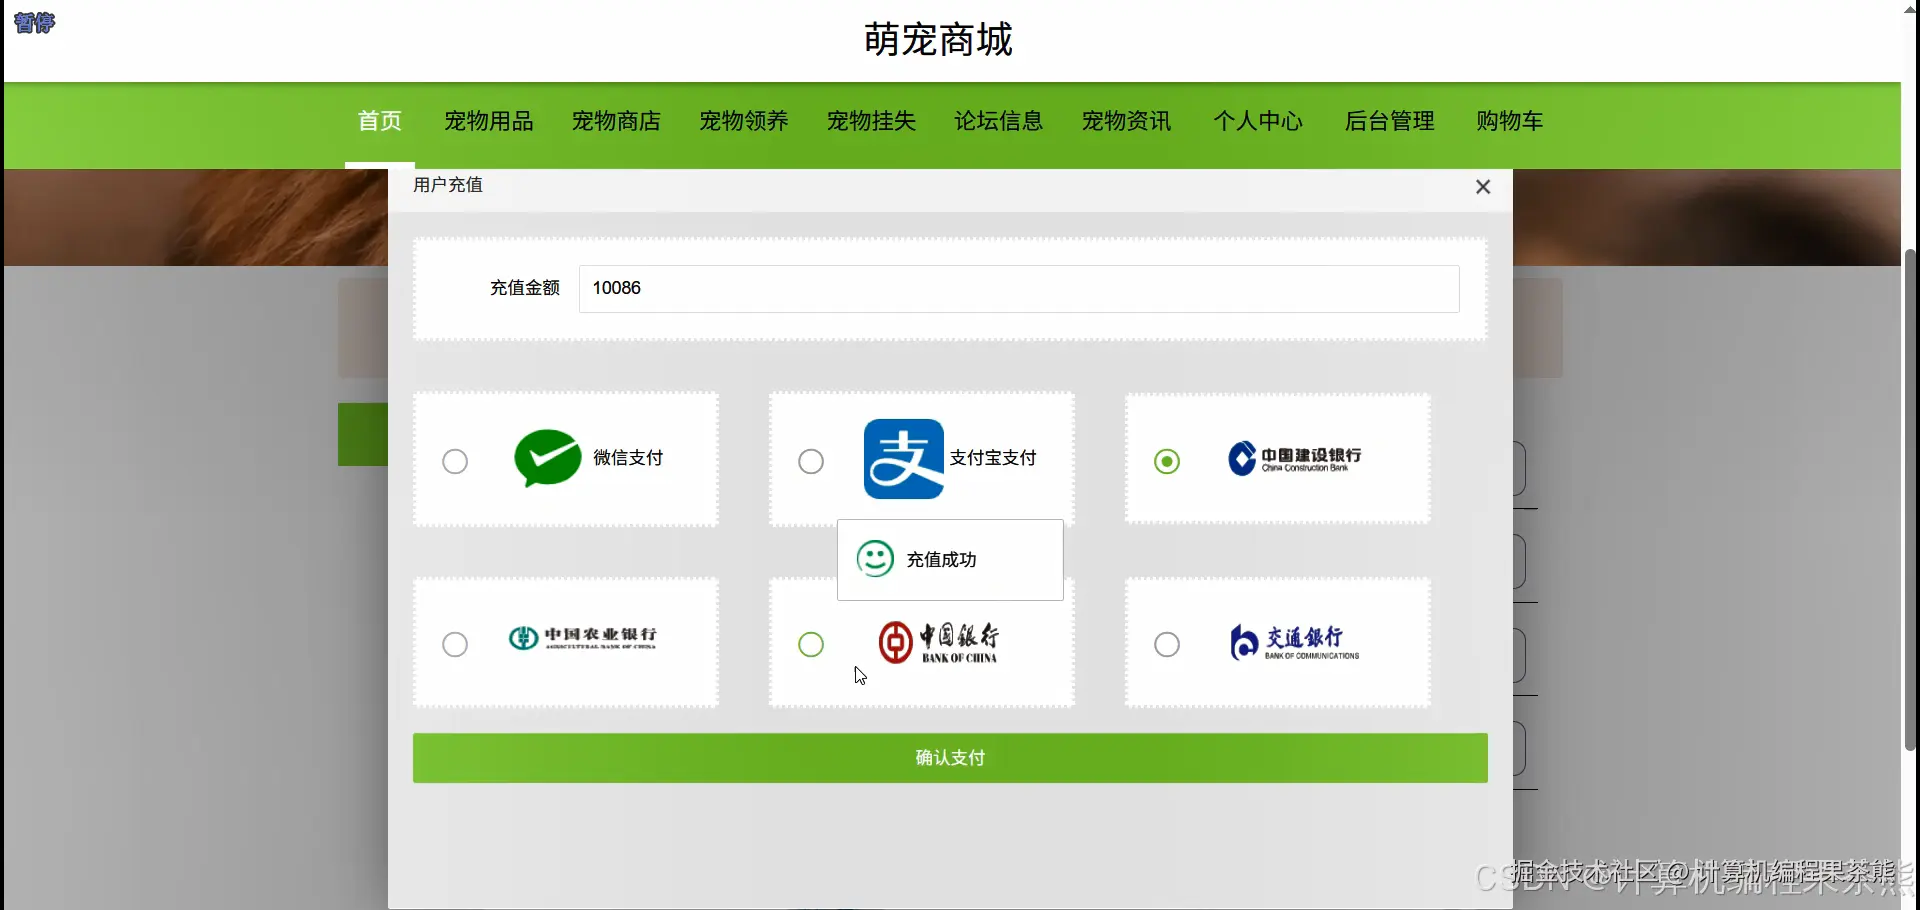Open the 宠物资讯 nav item
1920x910 pixels.
coord(1126,121)
